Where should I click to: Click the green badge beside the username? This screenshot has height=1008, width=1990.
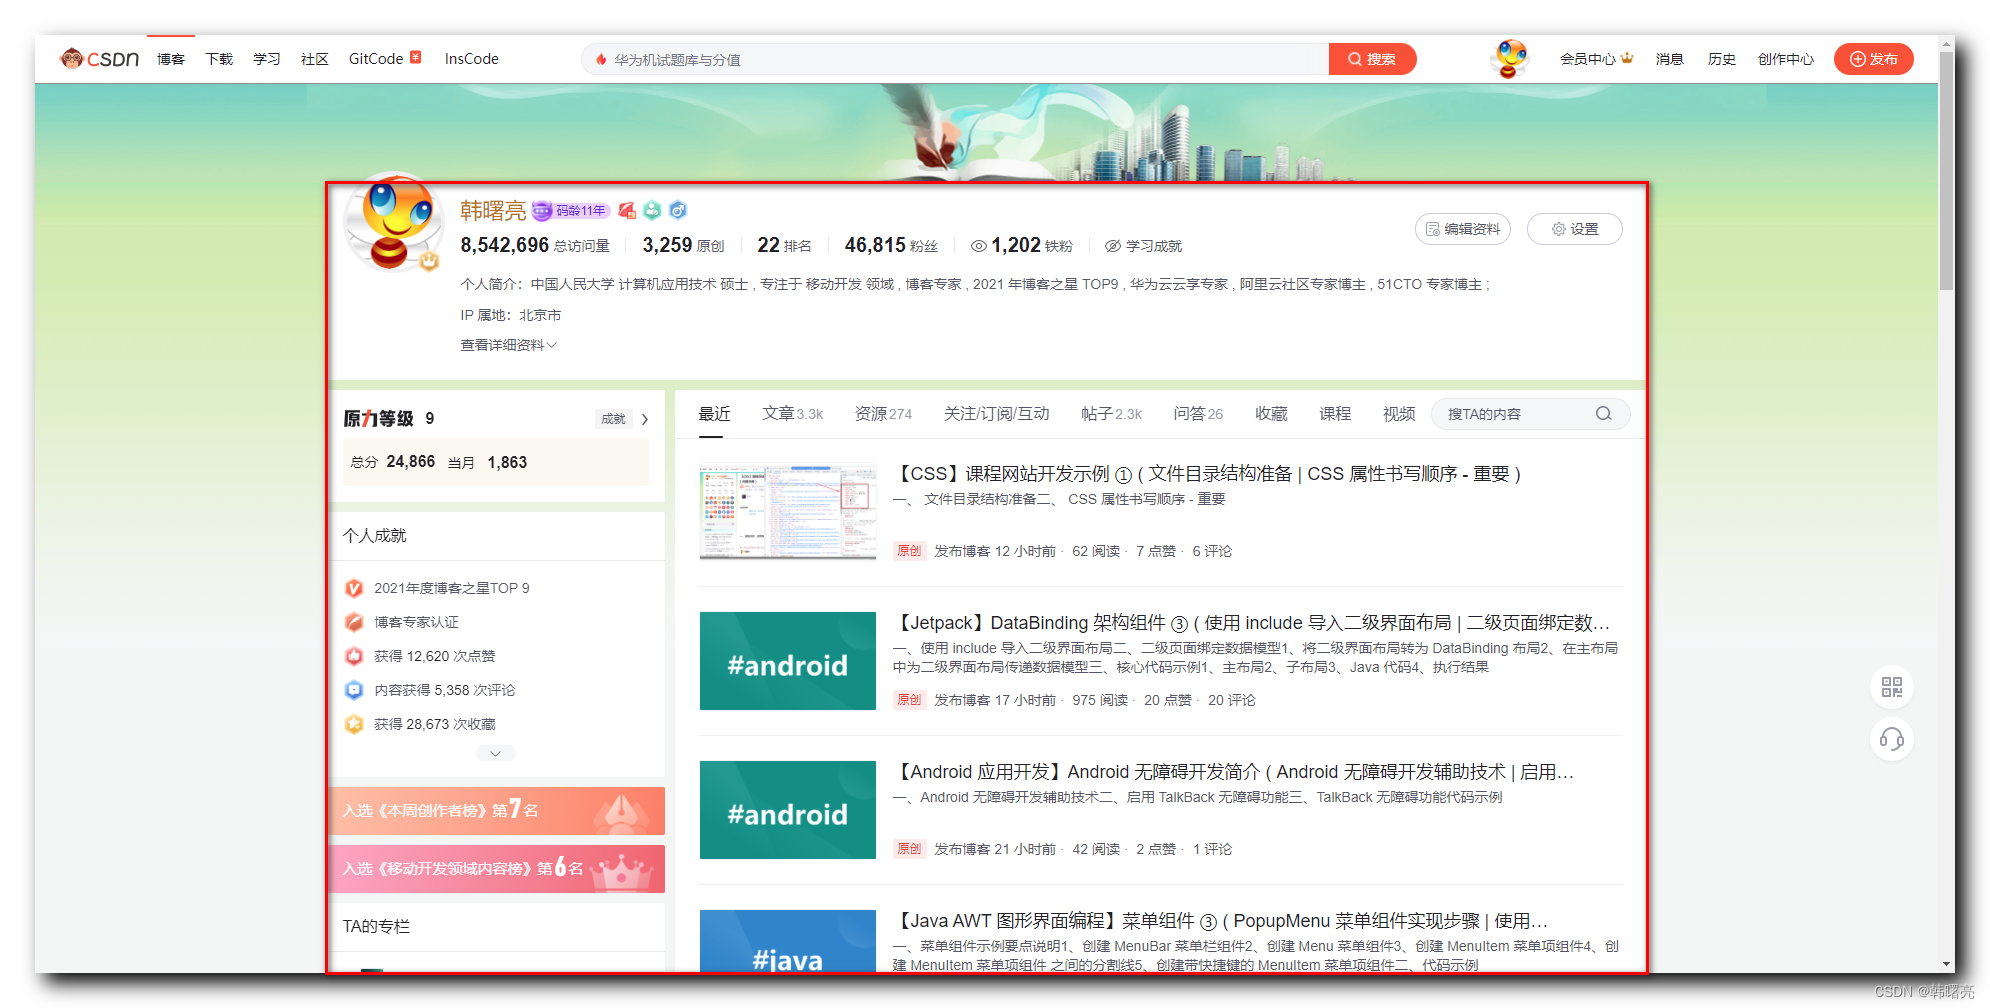tap(652, 210)
